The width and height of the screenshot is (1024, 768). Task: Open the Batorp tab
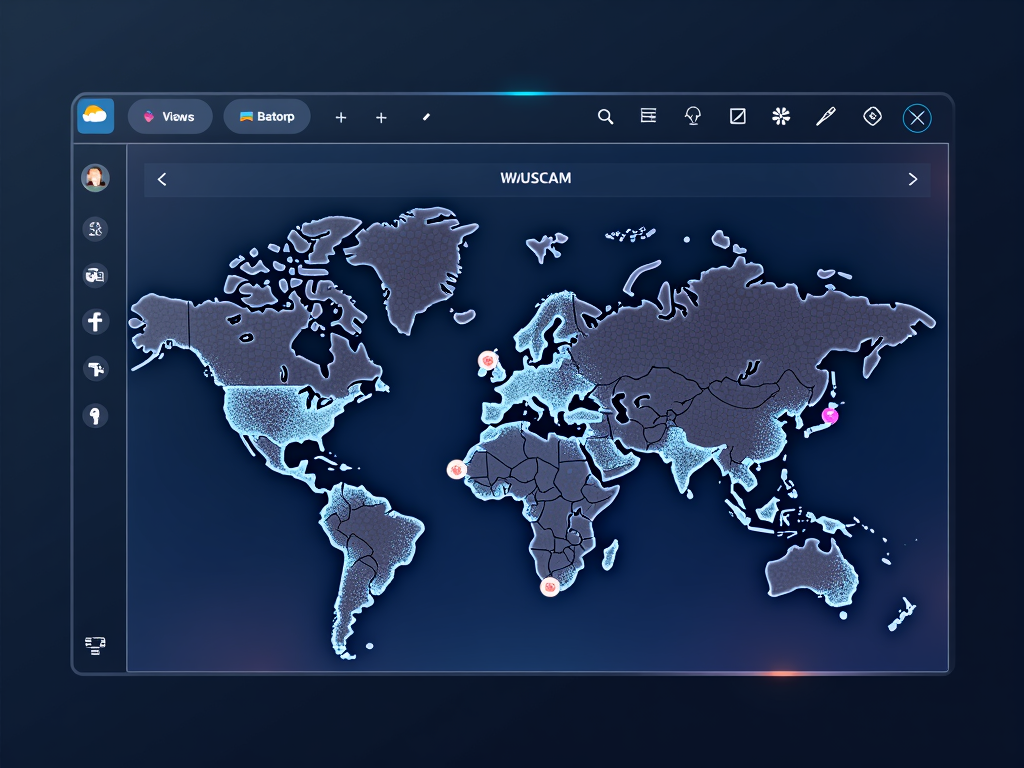(267, 117)
